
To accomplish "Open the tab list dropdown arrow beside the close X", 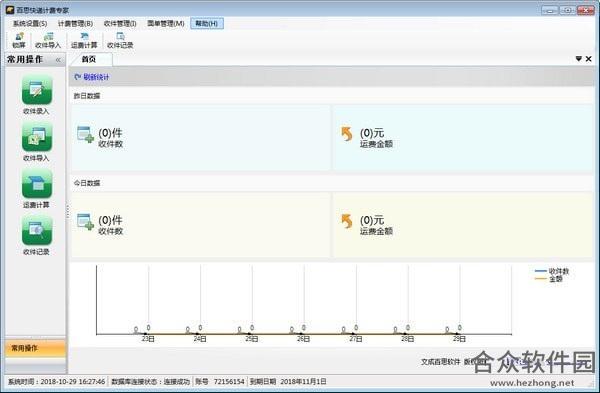I will pyautogui.click(x=579, y=59).
